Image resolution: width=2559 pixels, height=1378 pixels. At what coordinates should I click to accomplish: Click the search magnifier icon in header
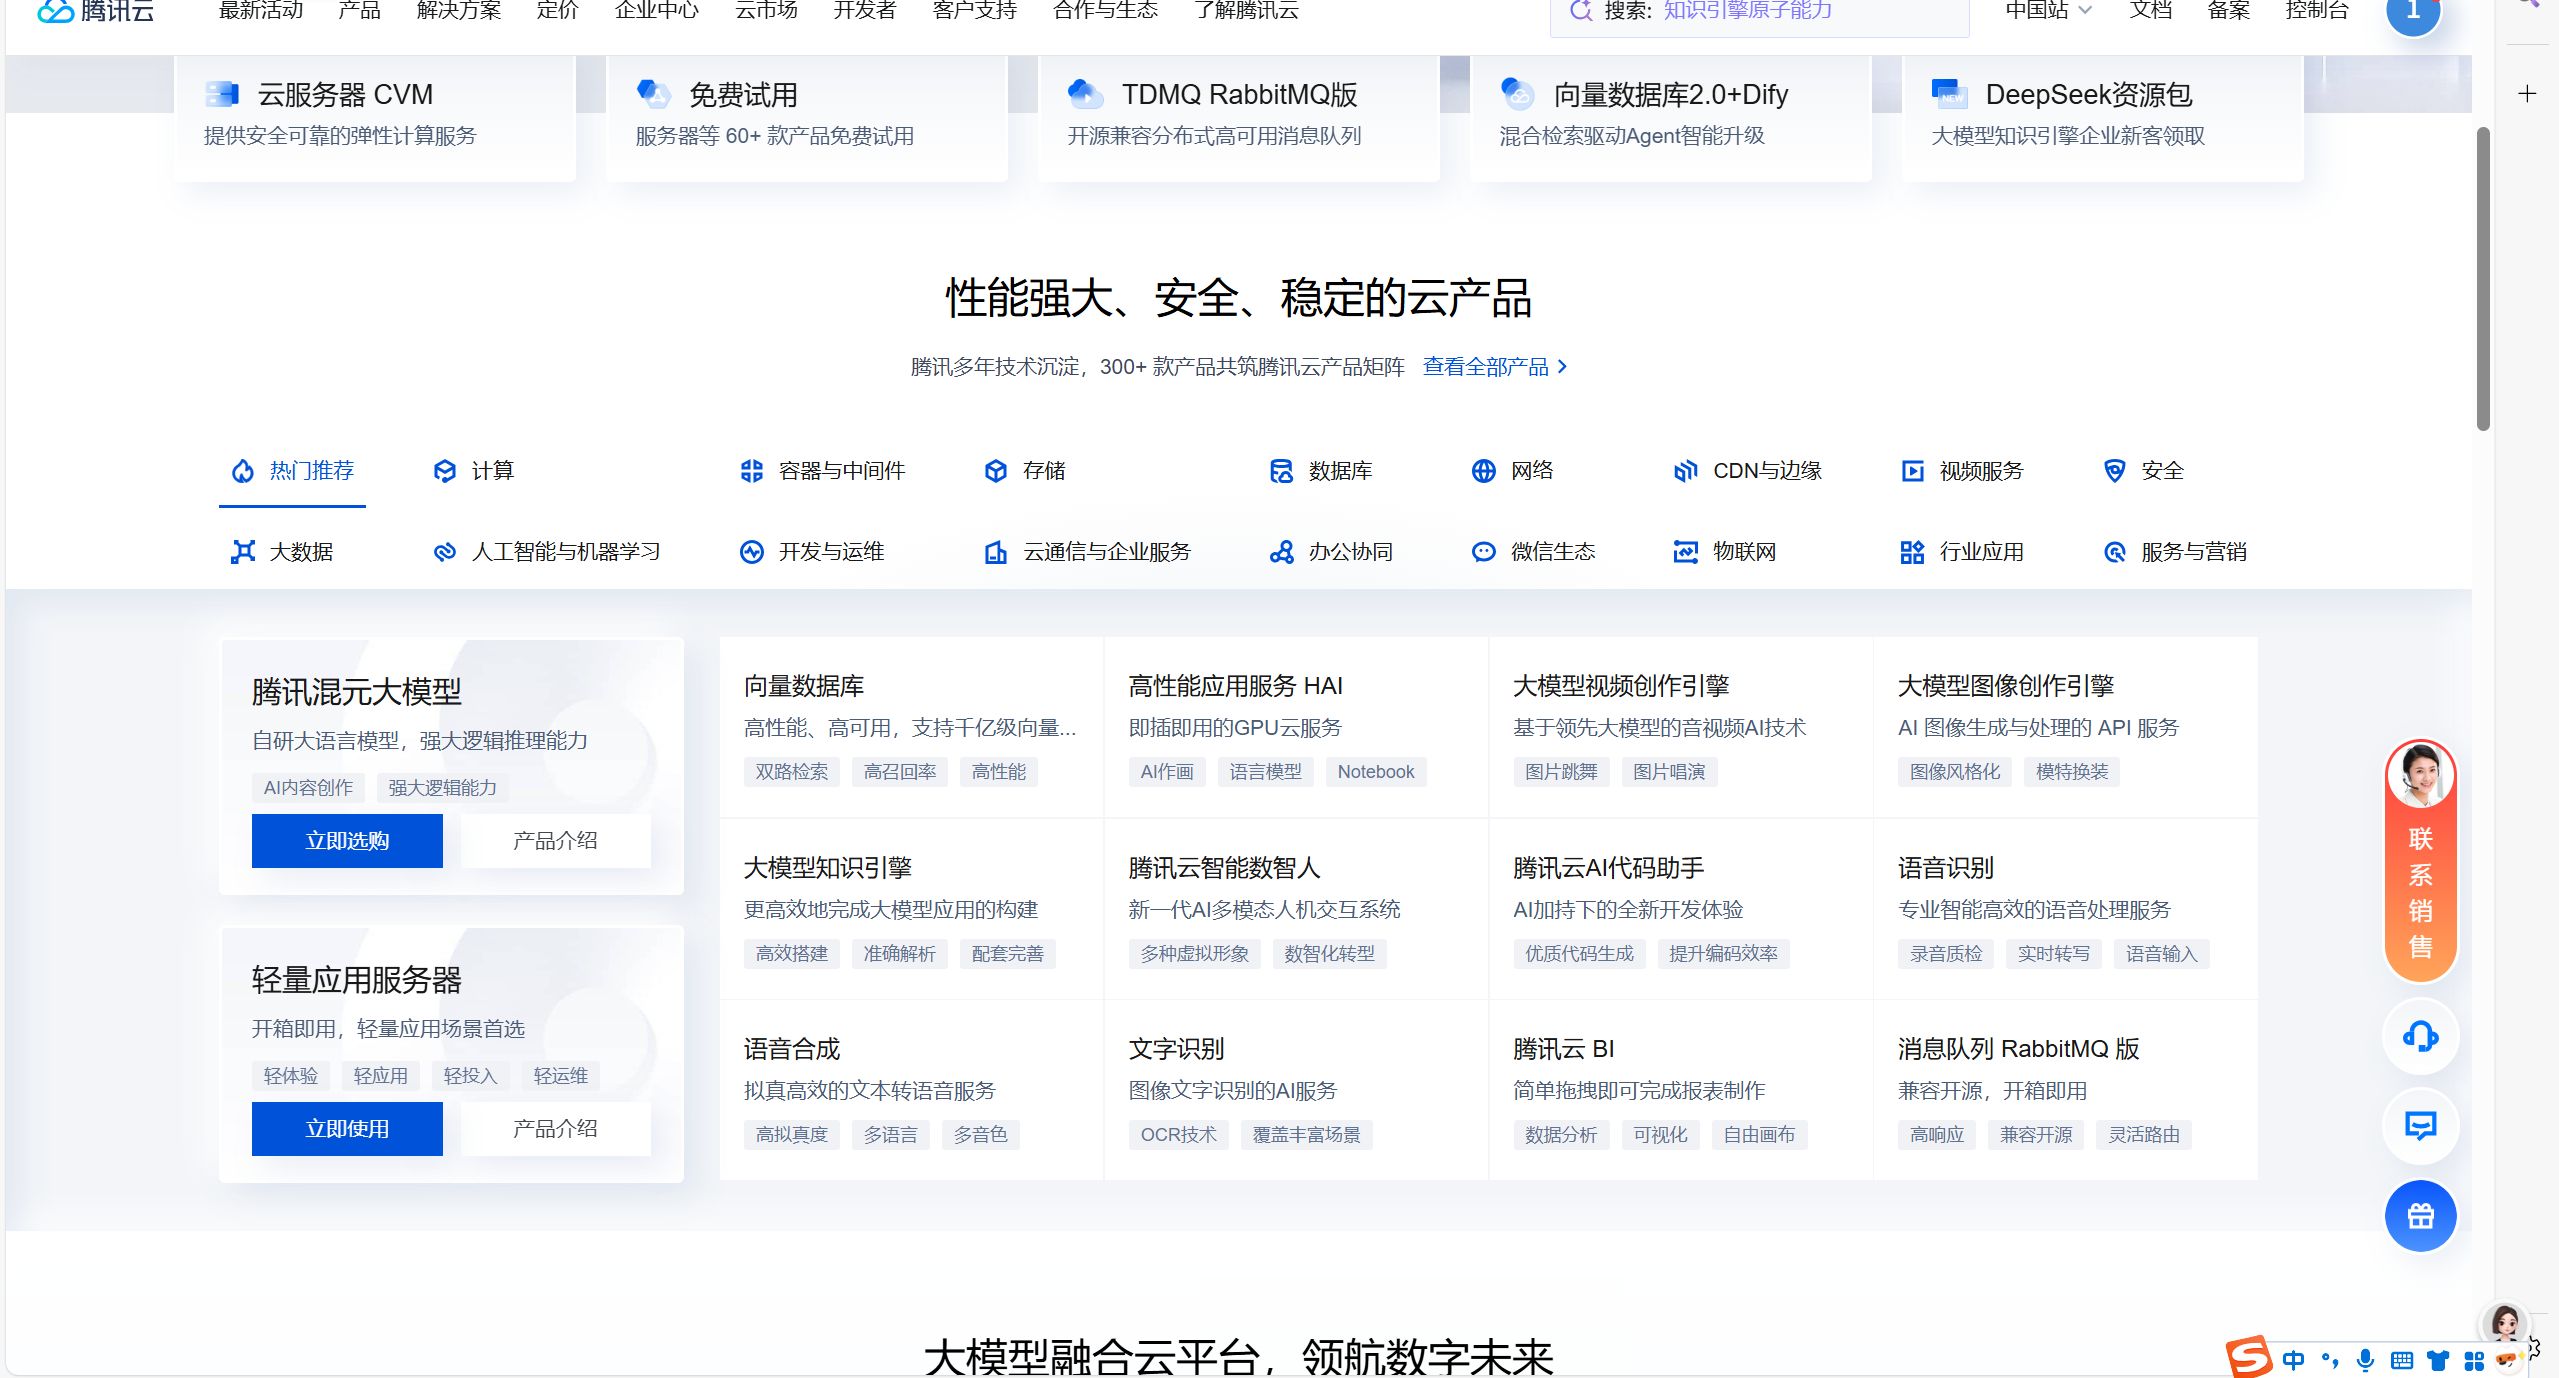tap(1581, 10)
